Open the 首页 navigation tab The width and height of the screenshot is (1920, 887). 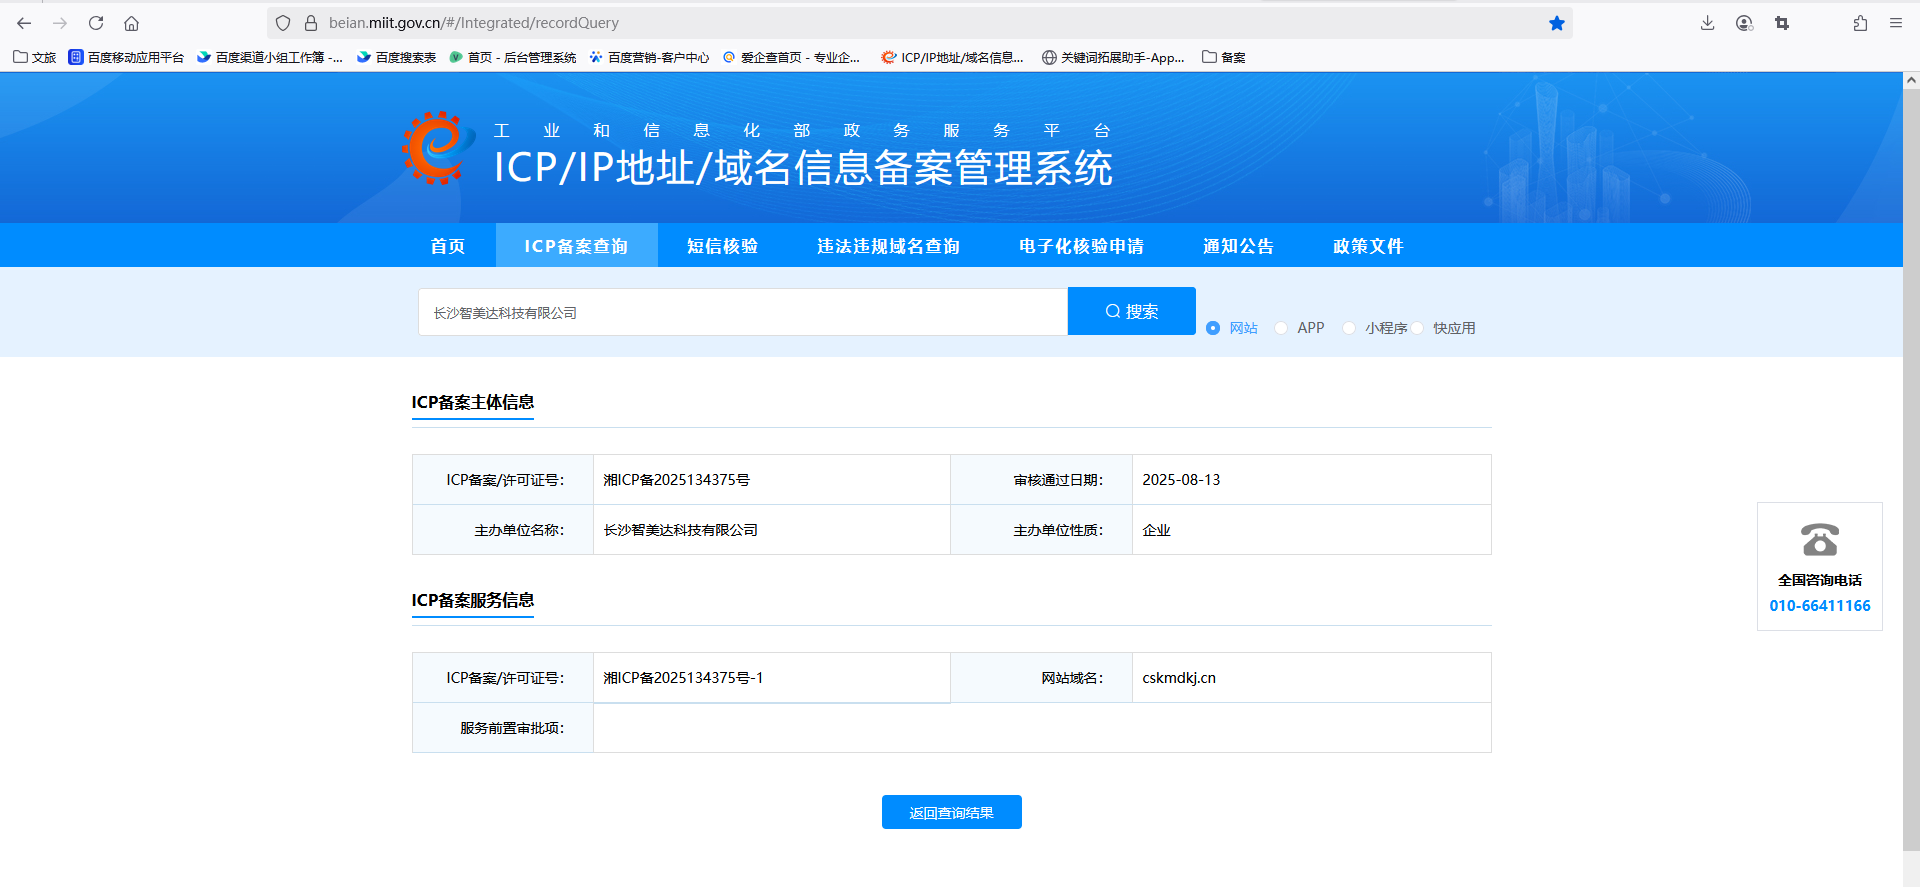447,246
